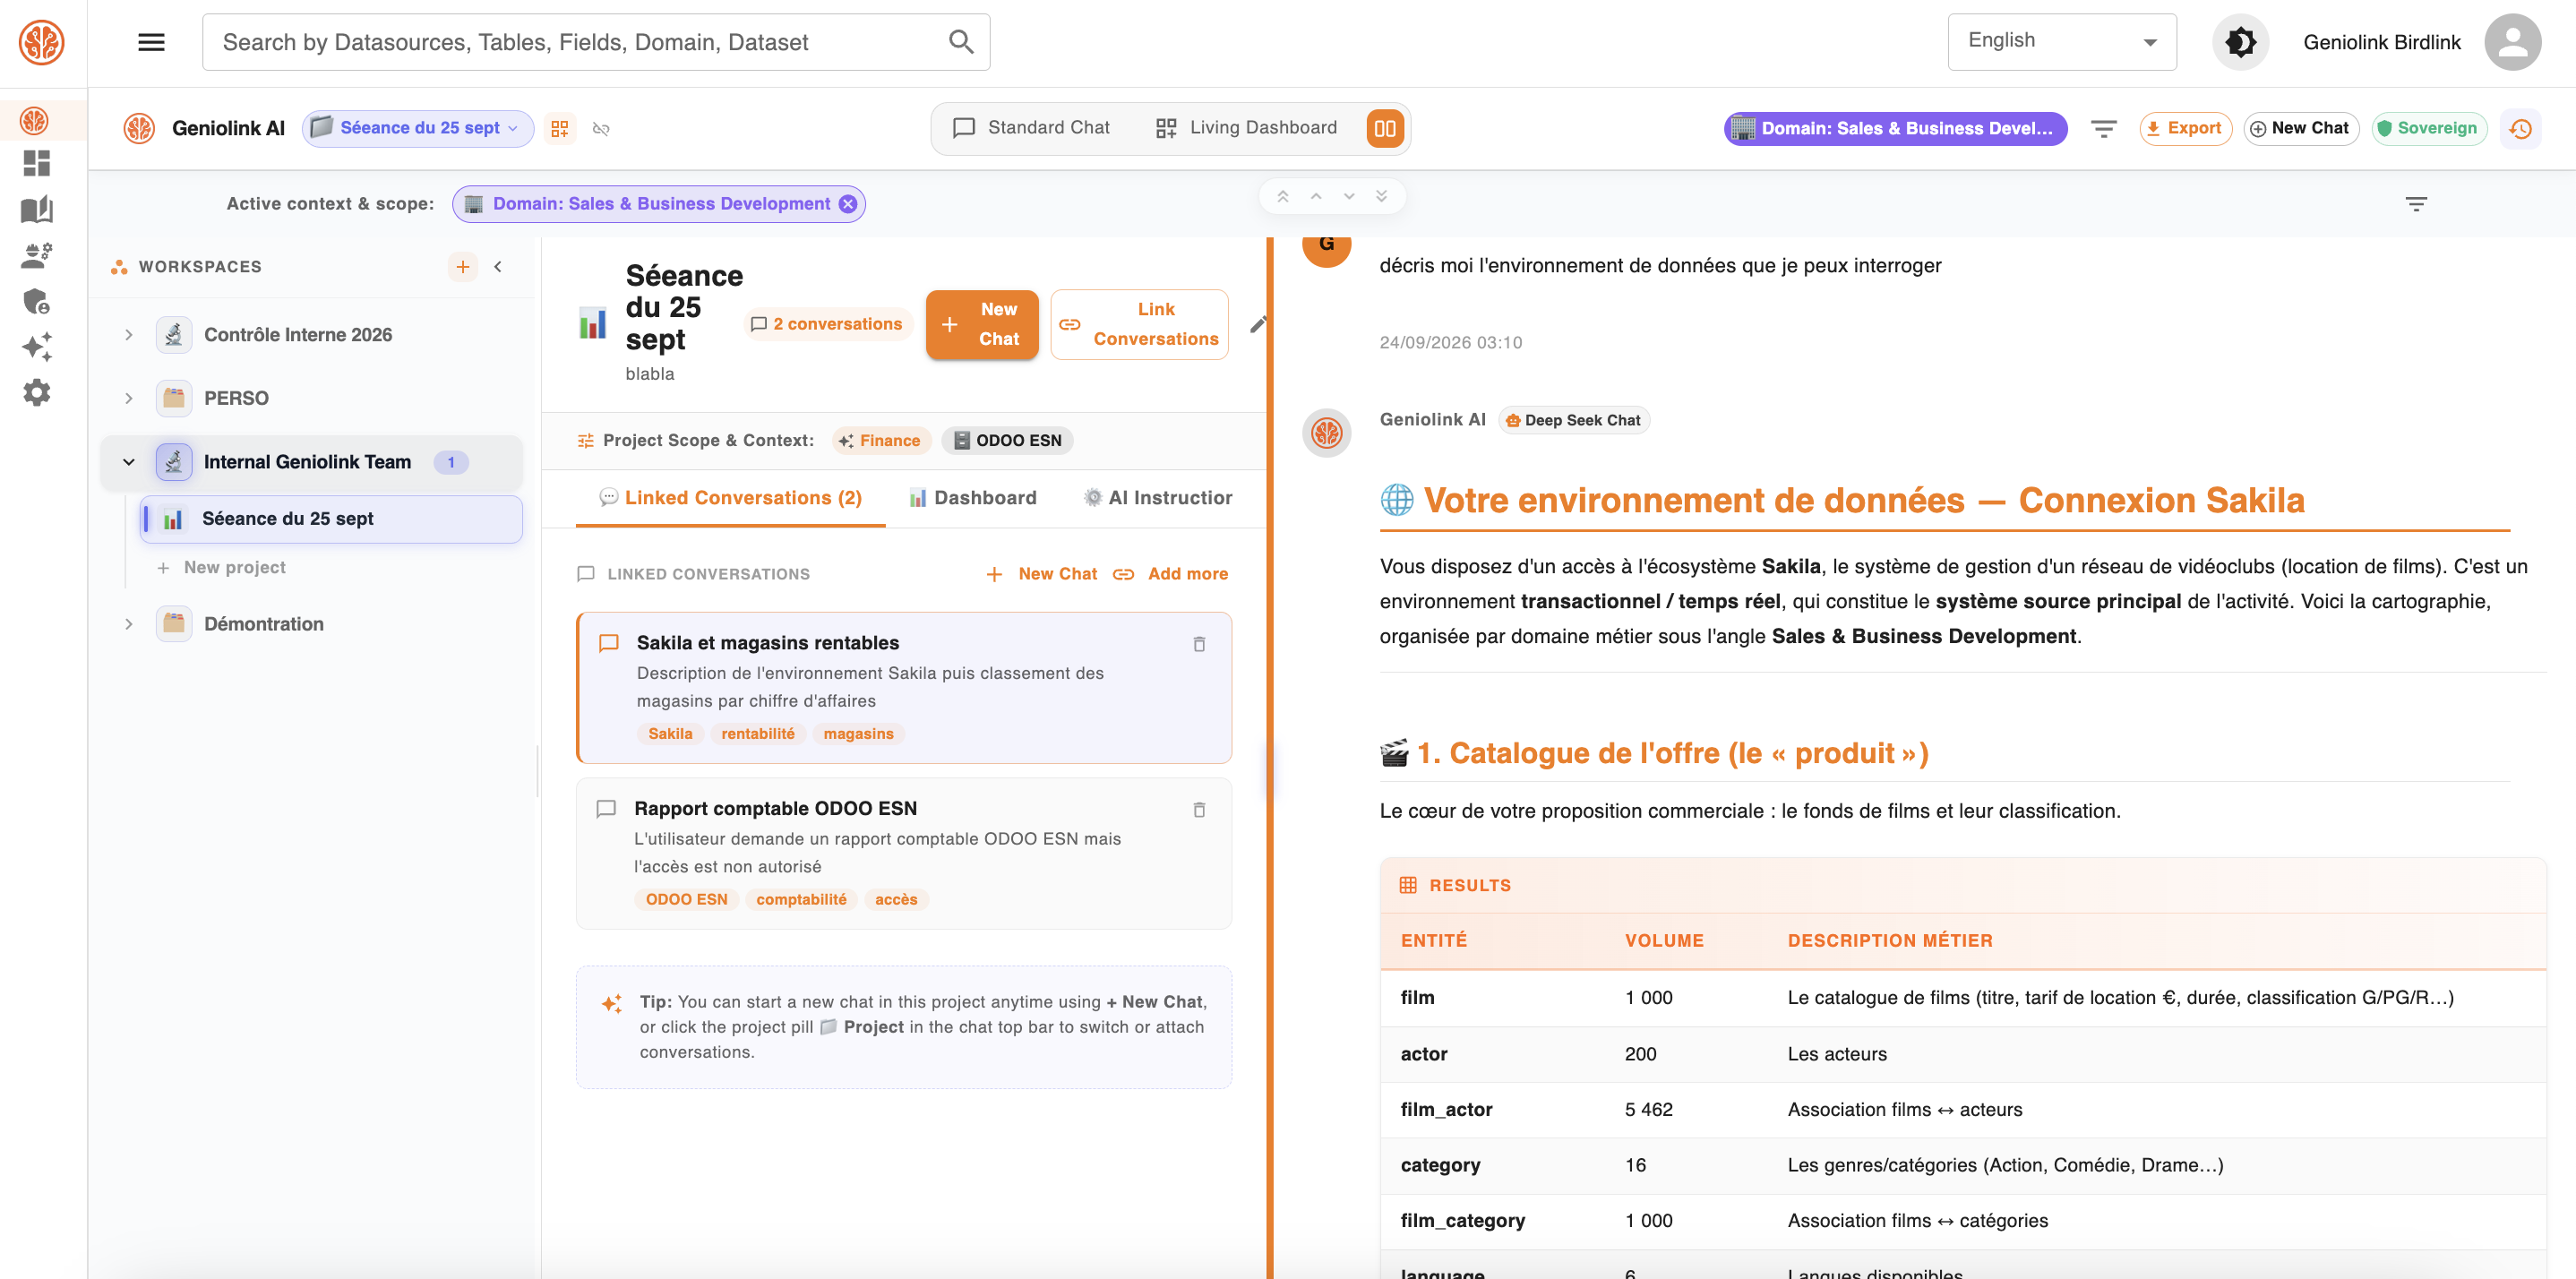Collapse the Internal Geniolink Team workspace

point(128,462)
